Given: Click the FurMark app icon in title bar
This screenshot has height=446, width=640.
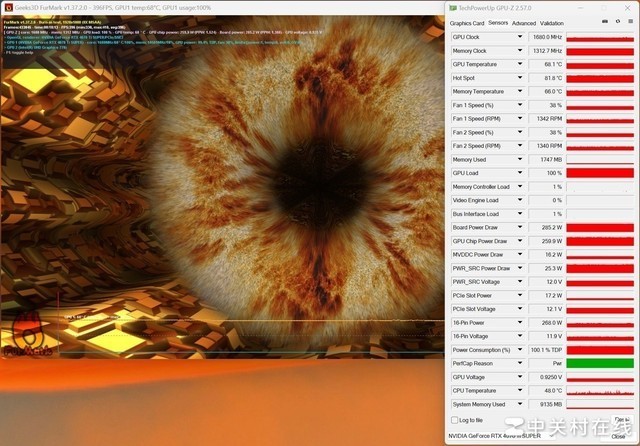Looking at the screenshot, I should pyautogui.click(x=6, y=7).
